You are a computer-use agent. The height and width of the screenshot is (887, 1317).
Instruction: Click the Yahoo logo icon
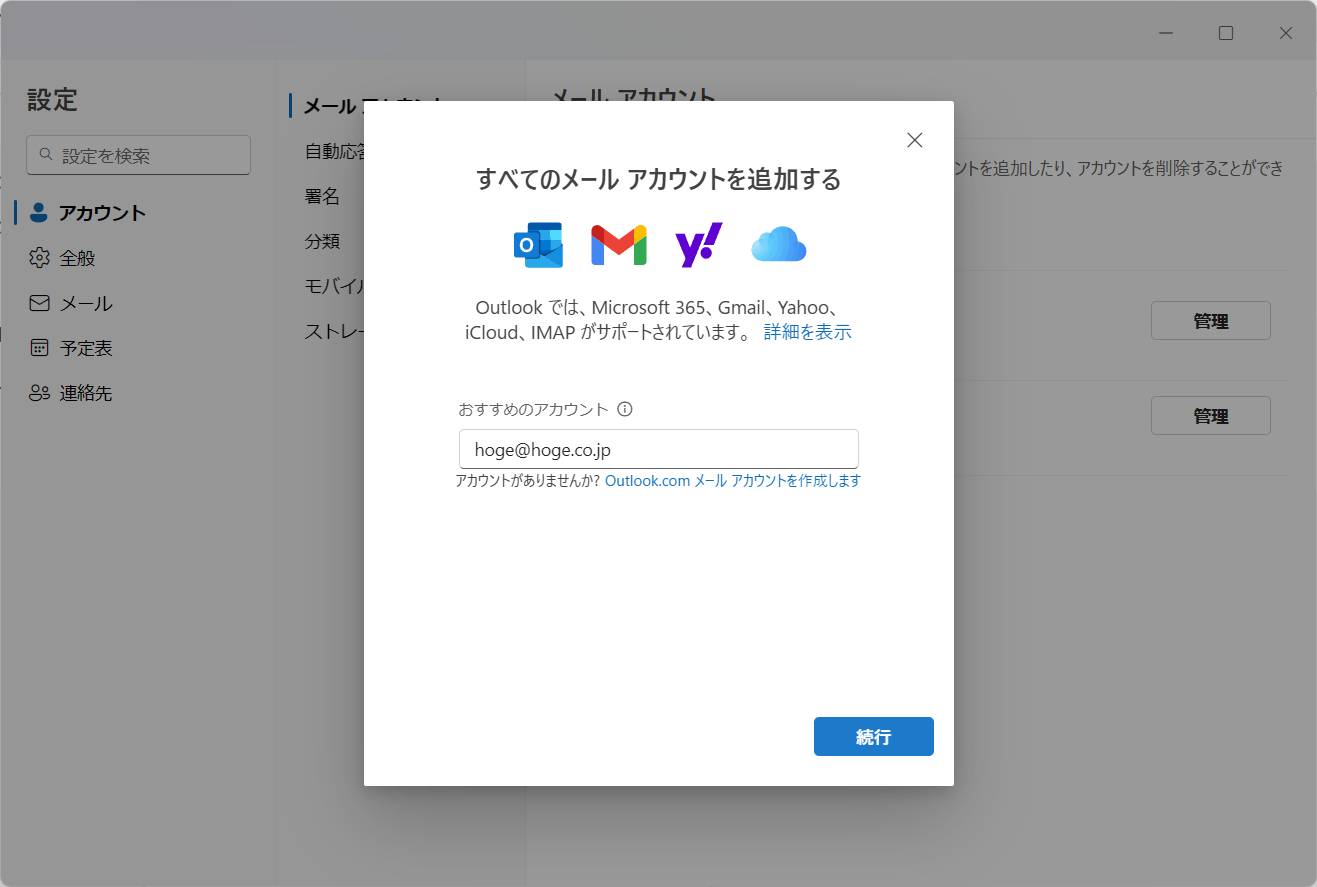pyautogui.click(x=699, y=245)
